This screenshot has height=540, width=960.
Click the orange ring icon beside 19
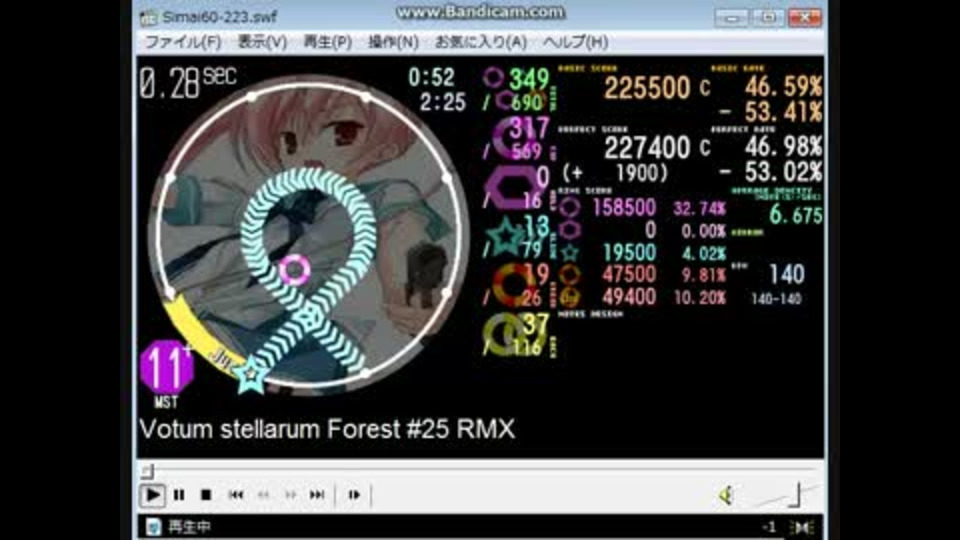click(513, 284)
